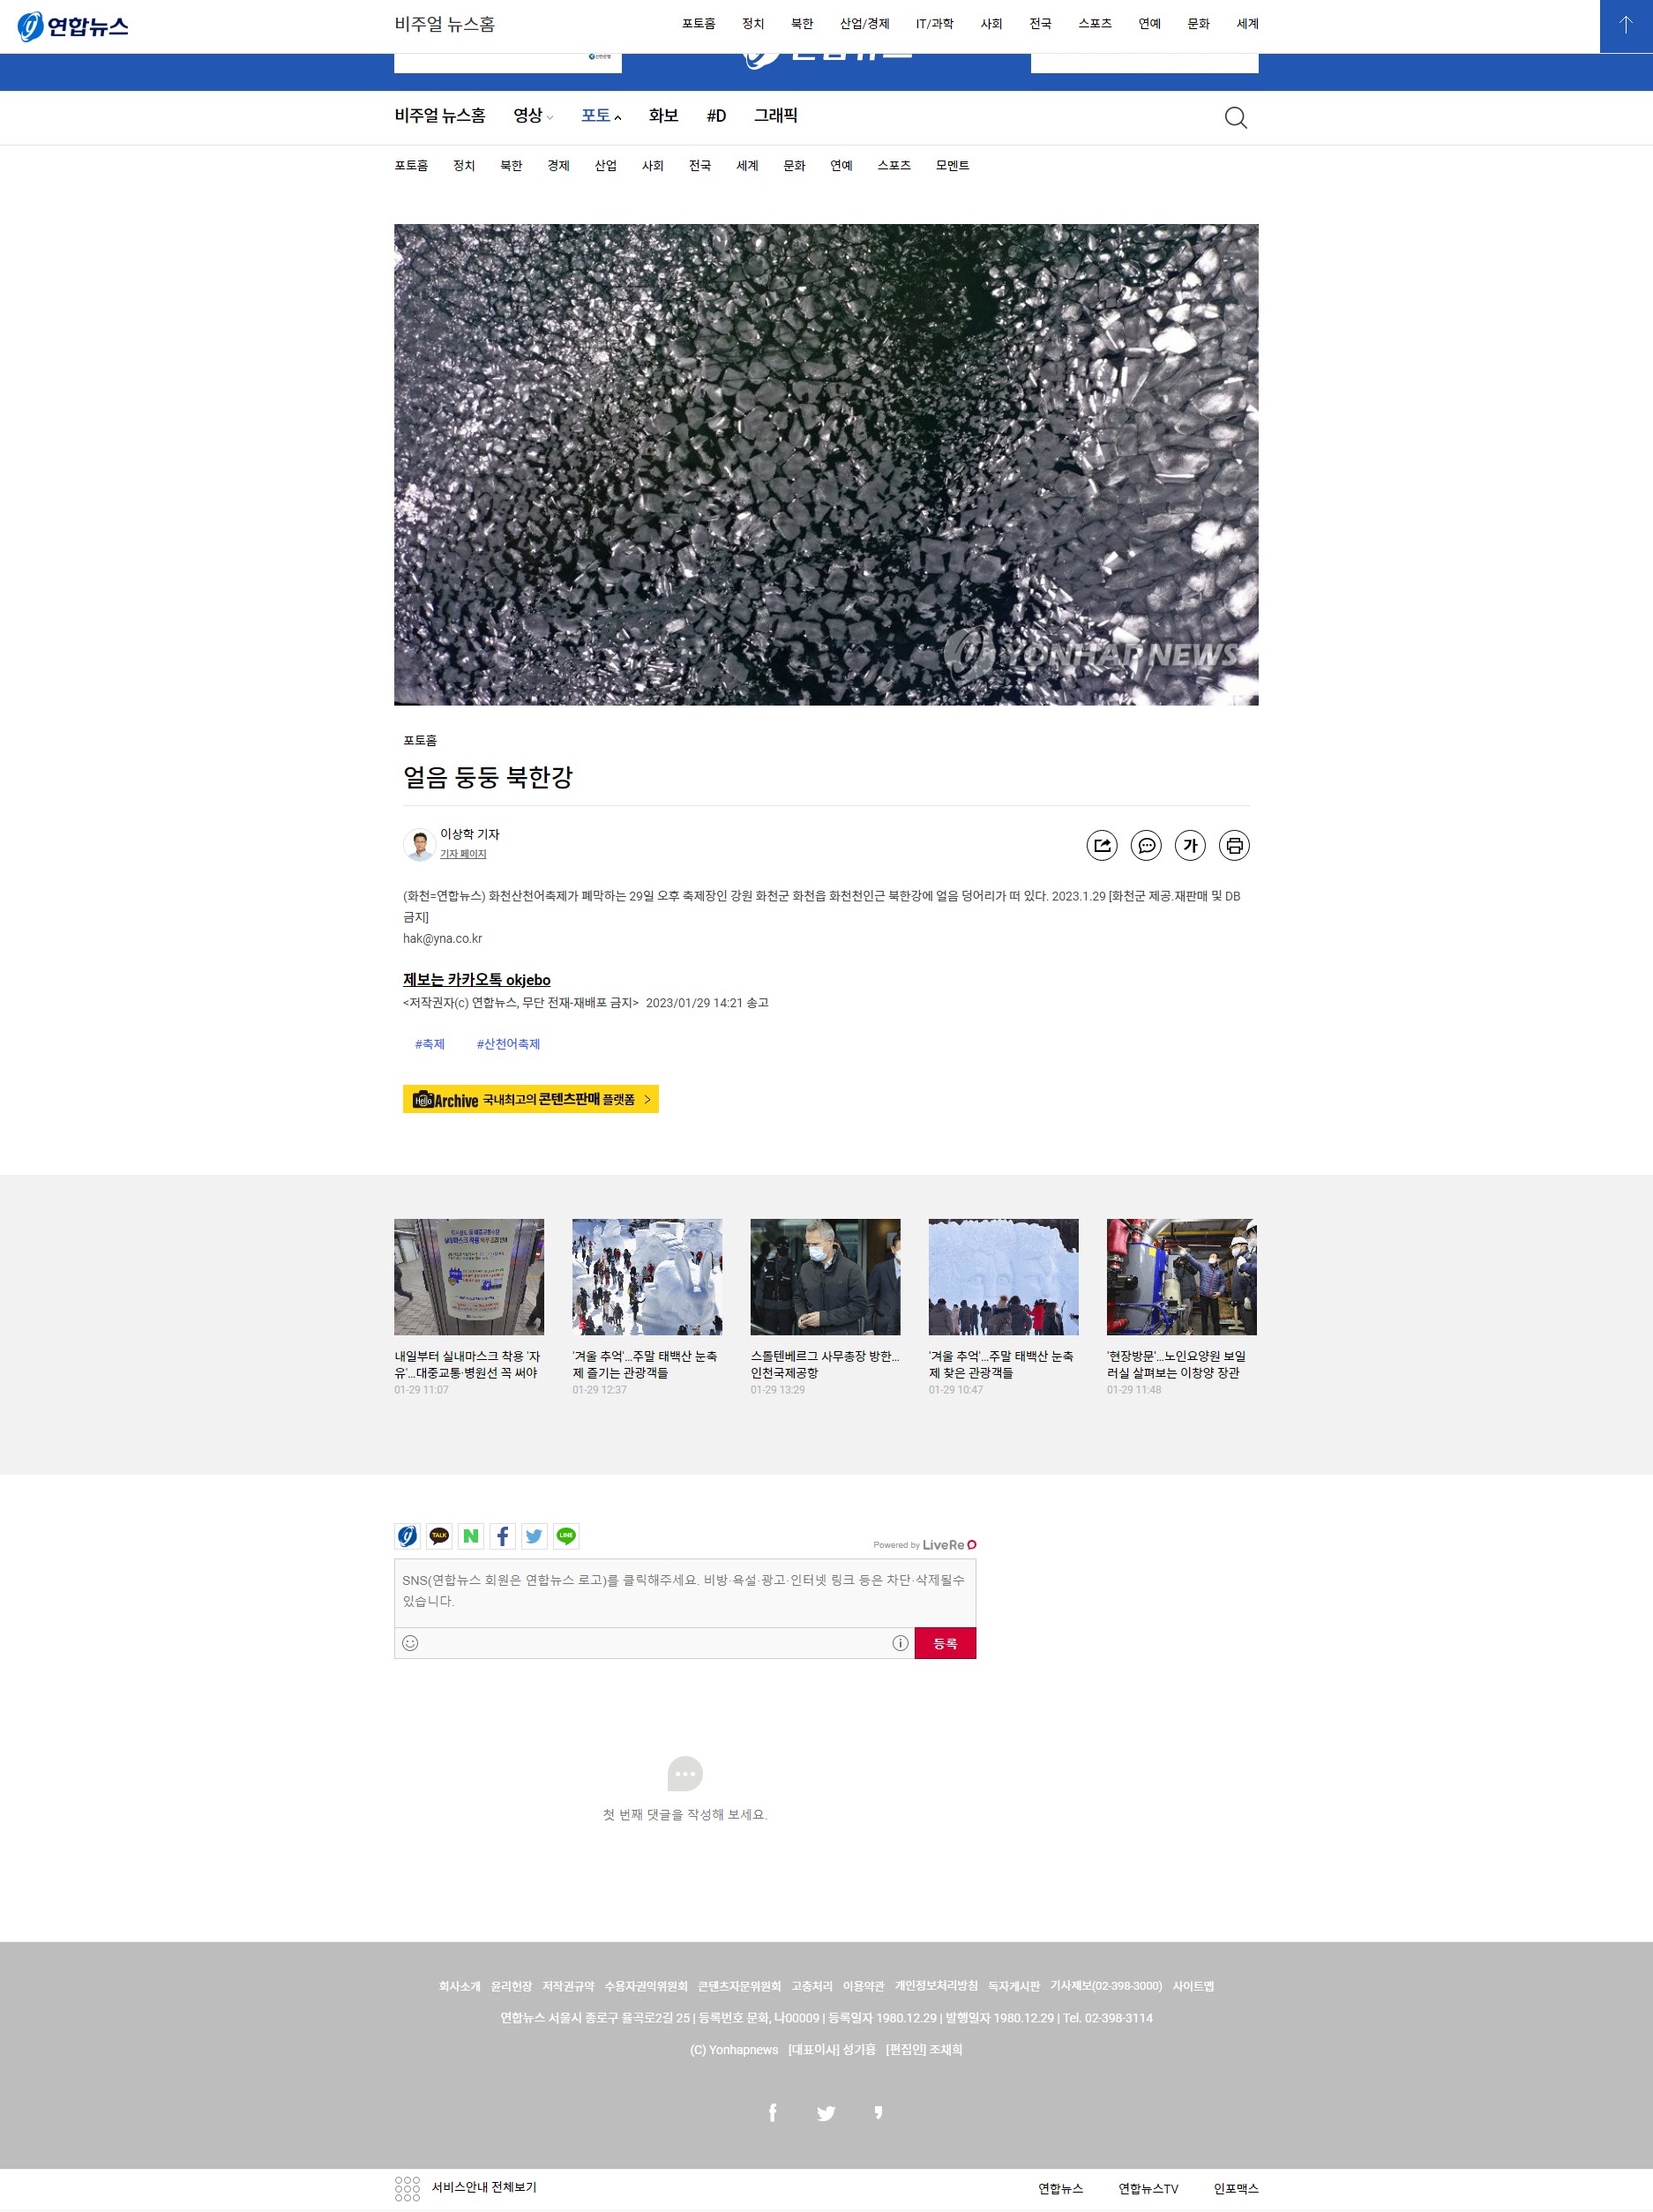This screenshot has width=1653, height=2212.
Task: Open search with the magnifier icon
Action: tap(1236, 118)
